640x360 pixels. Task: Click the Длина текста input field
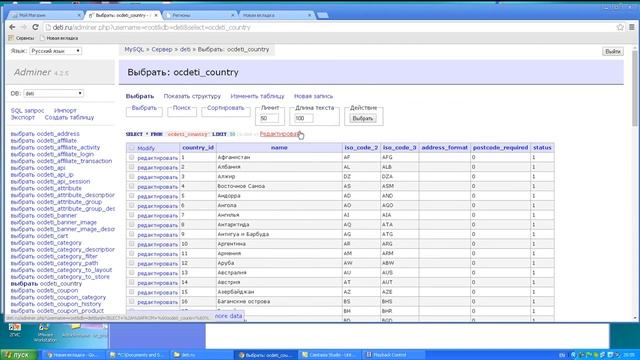coord(304,118)
